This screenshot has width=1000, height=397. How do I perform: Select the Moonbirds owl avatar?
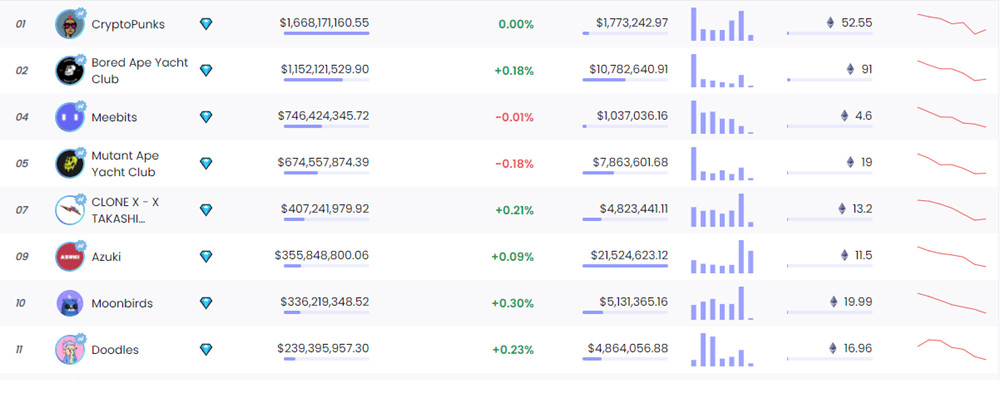coord(70,303)
